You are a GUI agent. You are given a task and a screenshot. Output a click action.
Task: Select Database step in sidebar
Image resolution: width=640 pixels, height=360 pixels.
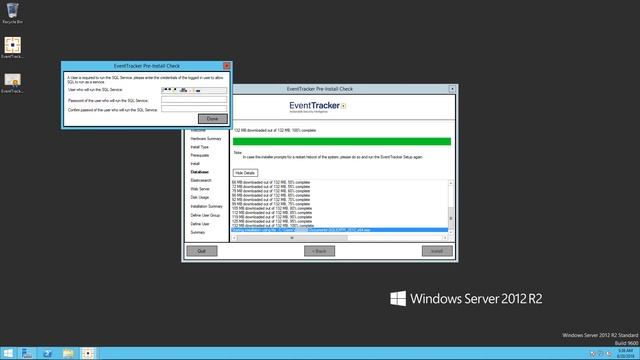(x=200, y=172)
